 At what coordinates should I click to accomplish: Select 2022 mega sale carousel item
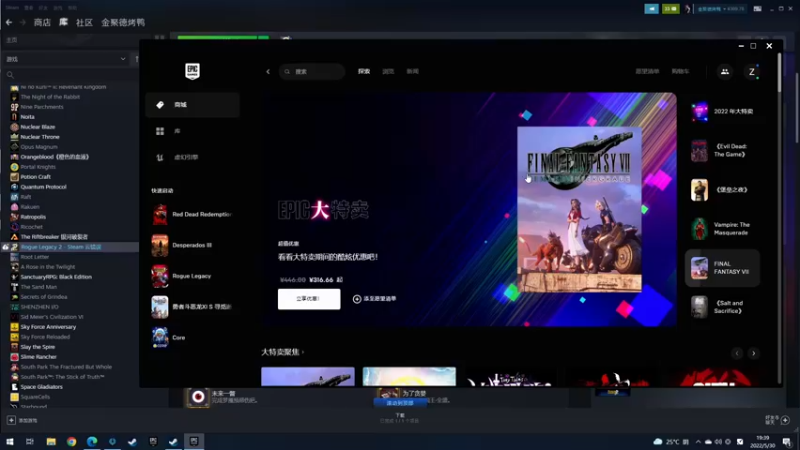point(722,111)
